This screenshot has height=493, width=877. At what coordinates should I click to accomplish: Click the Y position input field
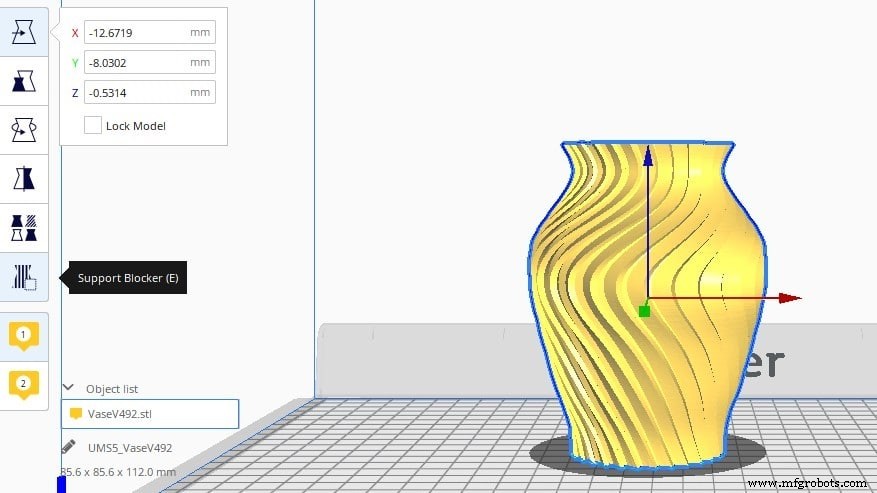pos(150,62)
